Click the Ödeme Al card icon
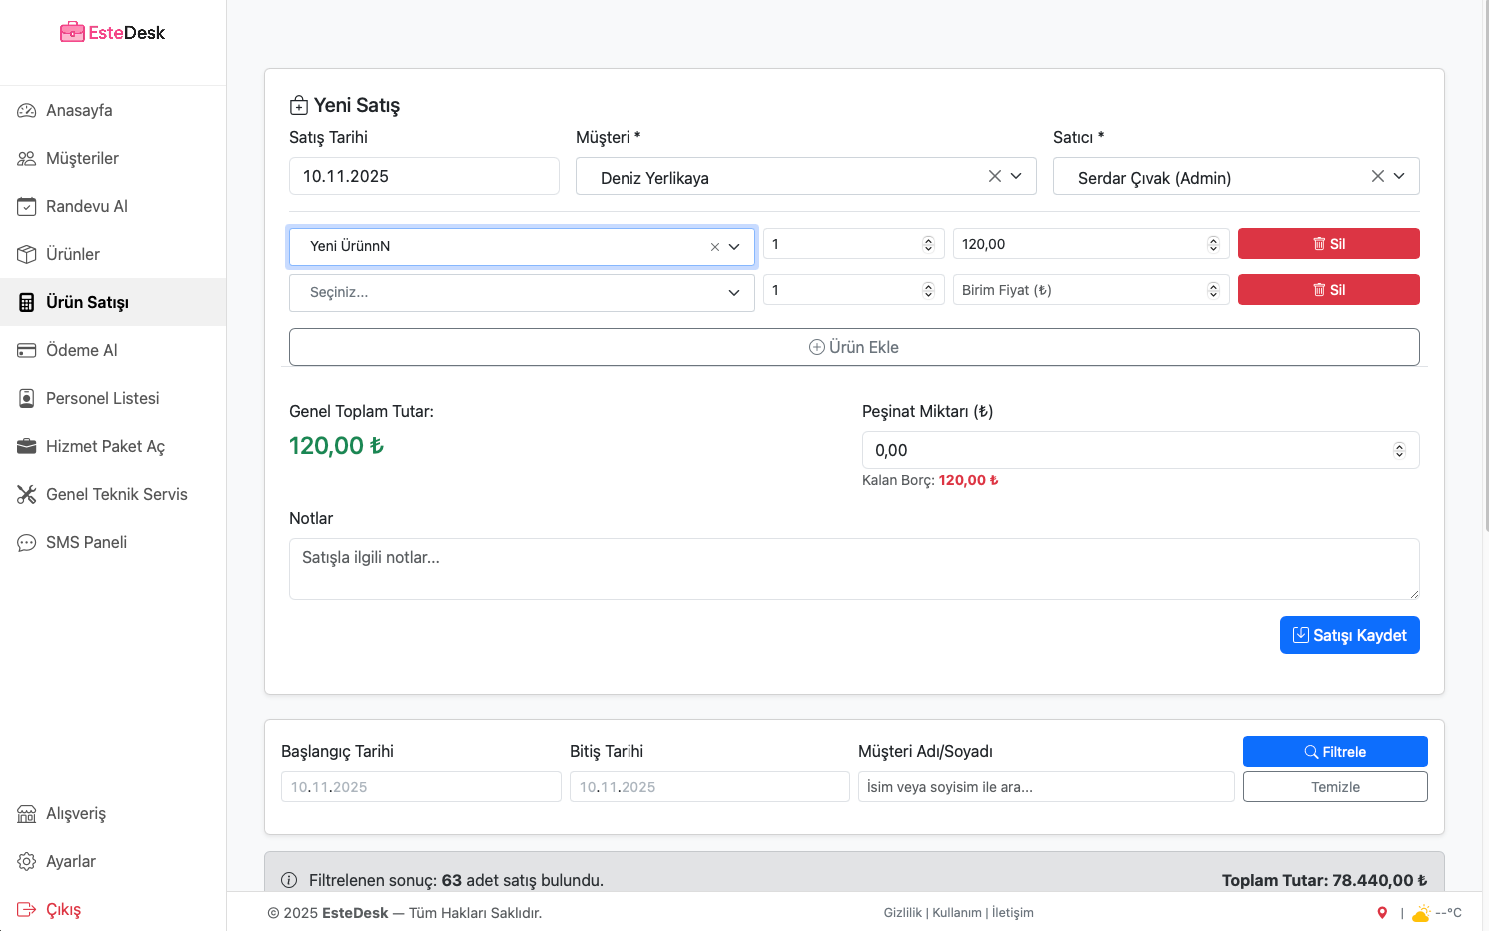This screenshot has width=1489, height=931. [x=27, y=350]
